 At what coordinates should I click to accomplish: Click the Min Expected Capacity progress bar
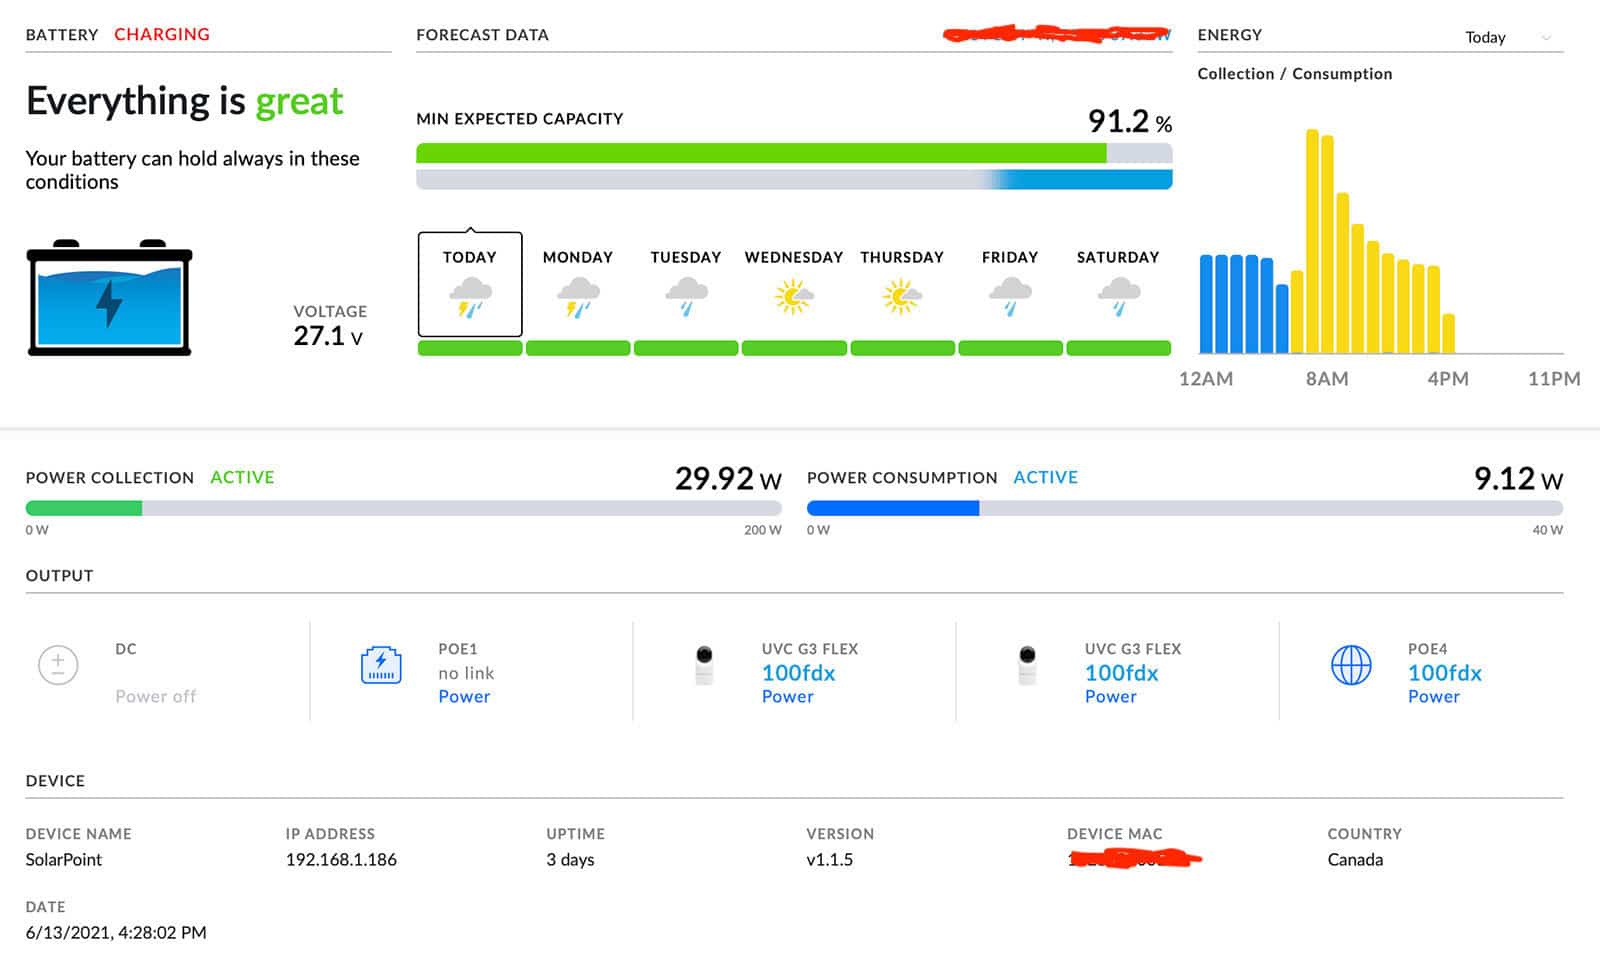tap(795, 151)
